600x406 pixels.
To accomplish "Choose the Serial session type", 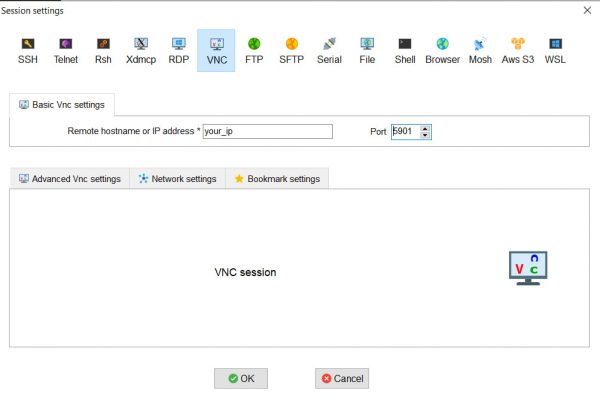I will point(329,51).
